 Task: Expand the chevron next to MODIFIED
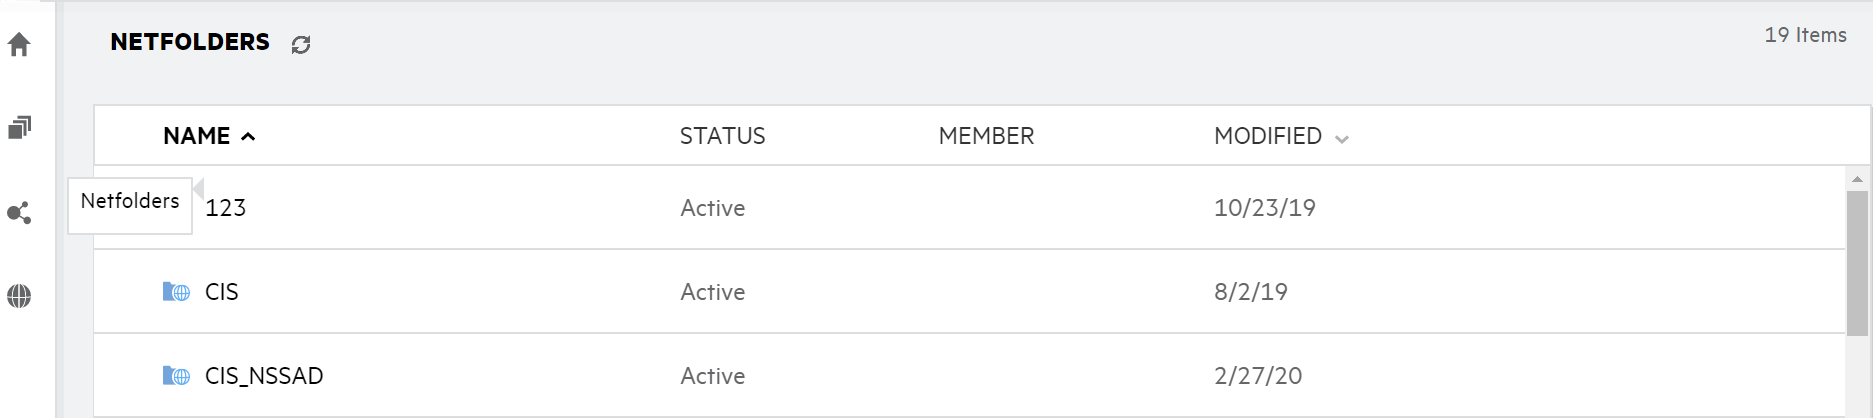point(1342,139)
